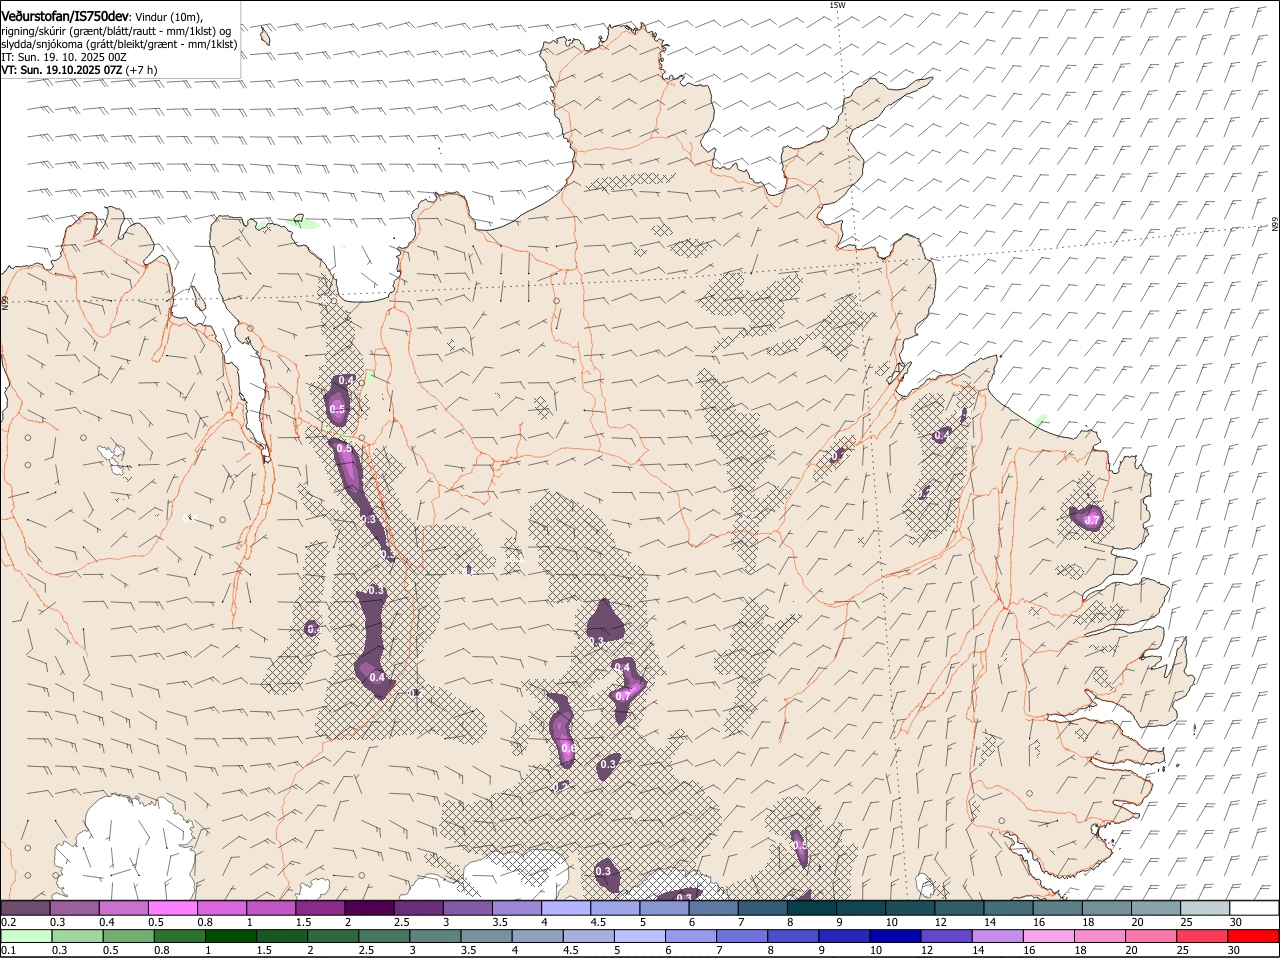Select rain scale swatch between 2 and 2.5

pos(333,936)
